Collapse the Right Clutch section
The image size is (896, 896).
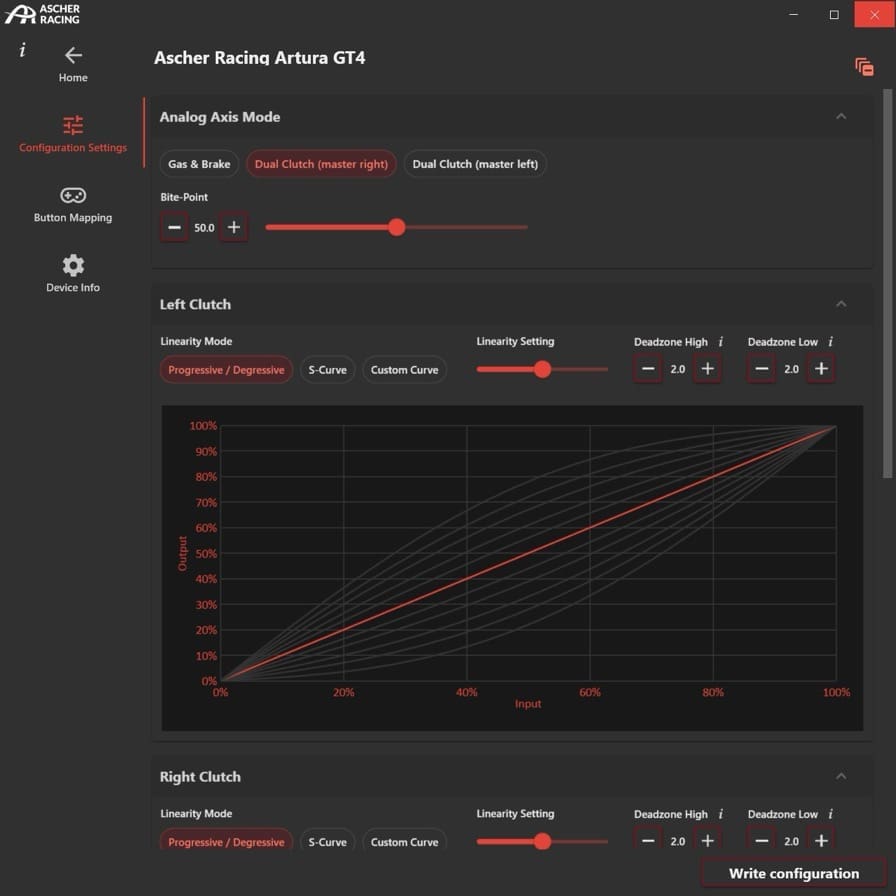(x=841, y=776)
